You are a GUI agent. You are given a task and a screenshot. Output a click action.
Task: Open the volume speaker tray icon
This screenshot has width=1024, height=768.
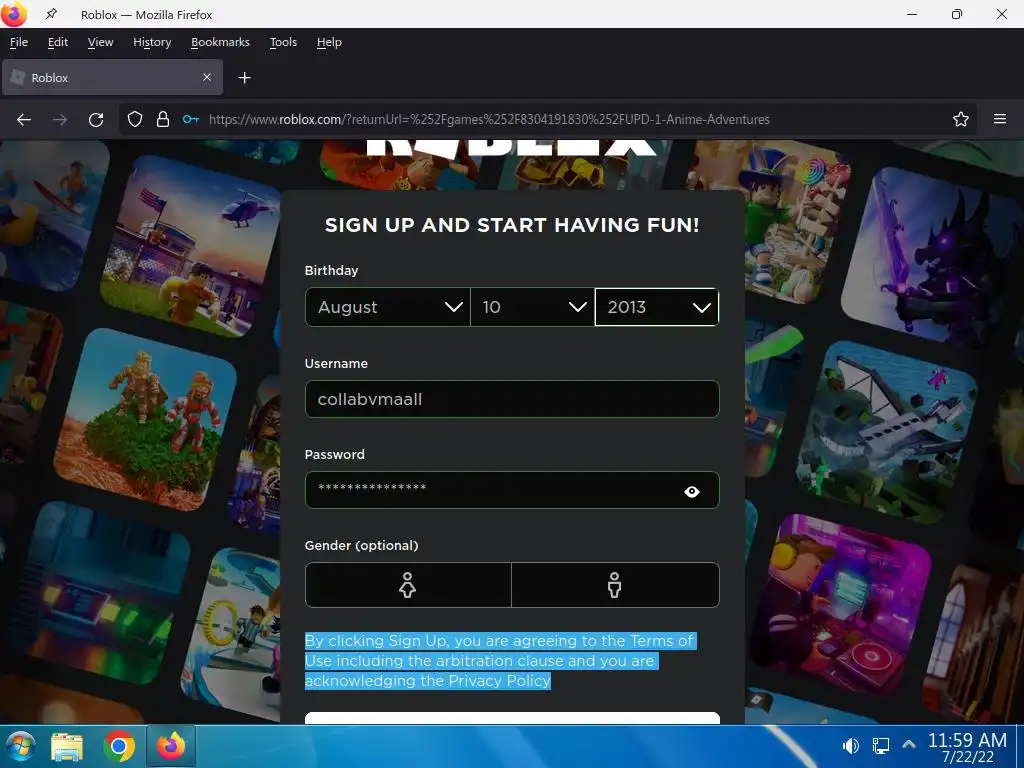pos(850,746)
